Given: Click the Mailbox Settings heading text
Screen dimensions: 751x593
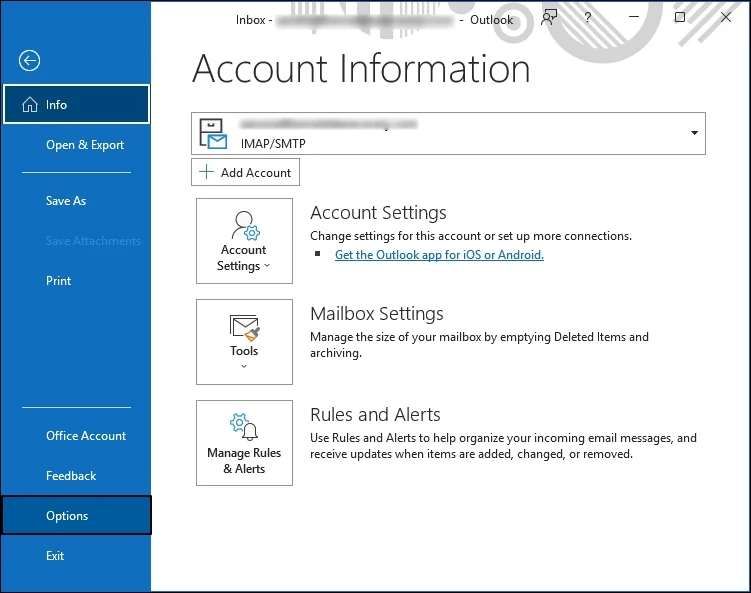Looking at the screenshot, I should 376,314.
